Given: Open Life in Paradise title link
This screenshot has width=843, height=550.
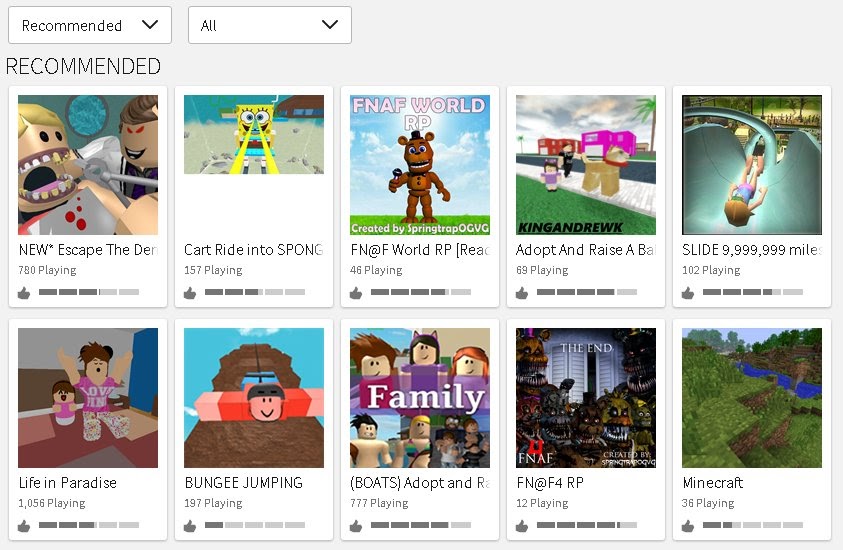Looking at the screenshot, I should point(68,483).
